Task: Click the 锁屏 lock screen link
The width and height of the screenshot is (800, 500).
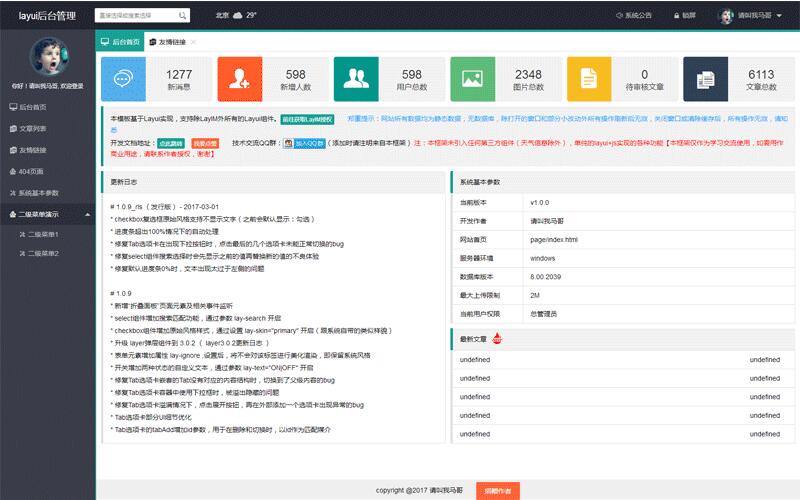Action: coord(684,16)
